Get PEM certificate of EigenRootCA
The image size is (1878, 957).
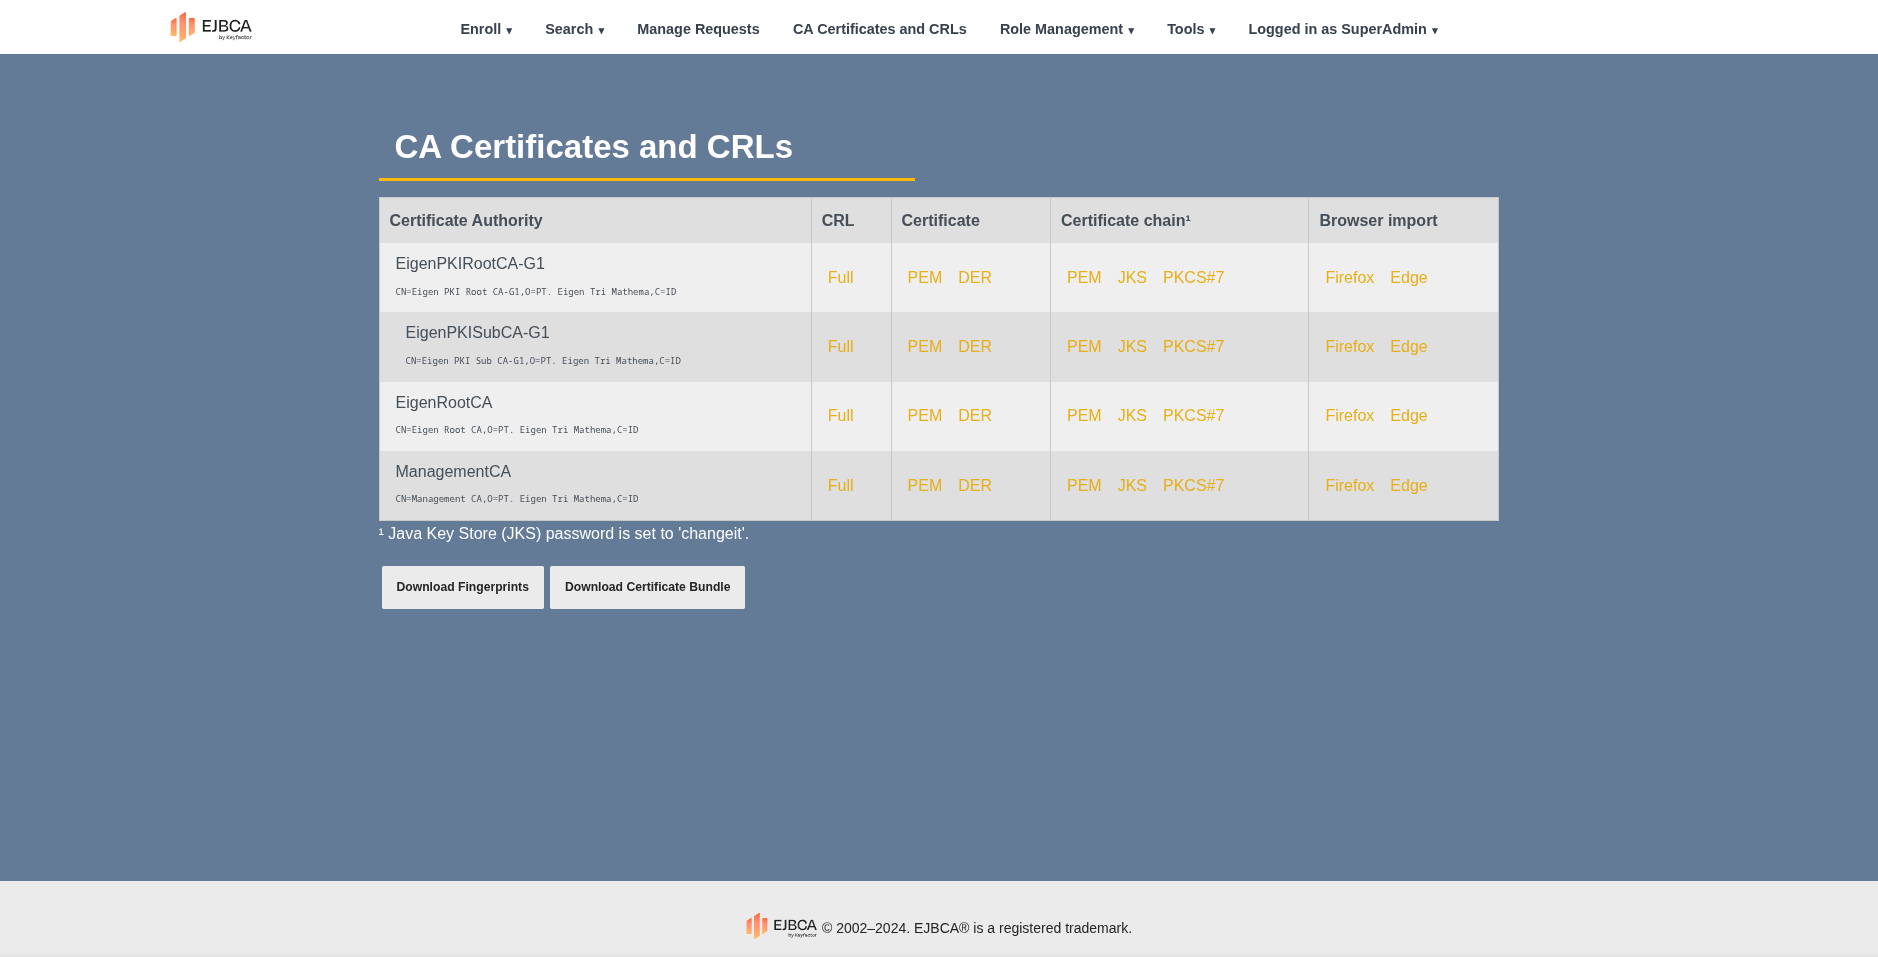(925, 416)
